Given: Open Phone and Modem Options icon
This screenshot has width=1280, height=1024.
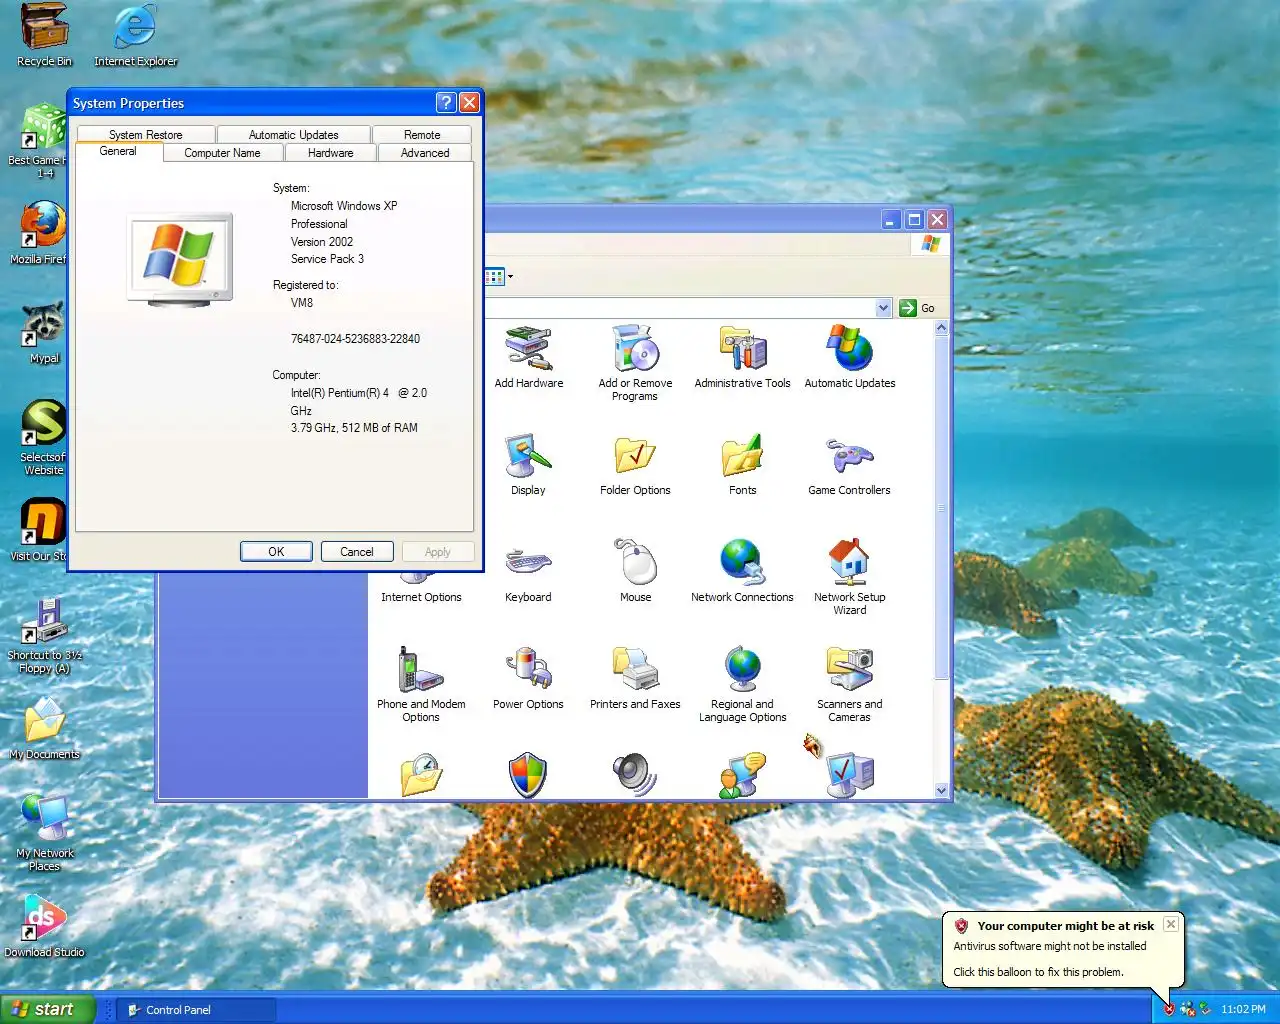Looking at the screenshot, I should click(x=421, y=684).
